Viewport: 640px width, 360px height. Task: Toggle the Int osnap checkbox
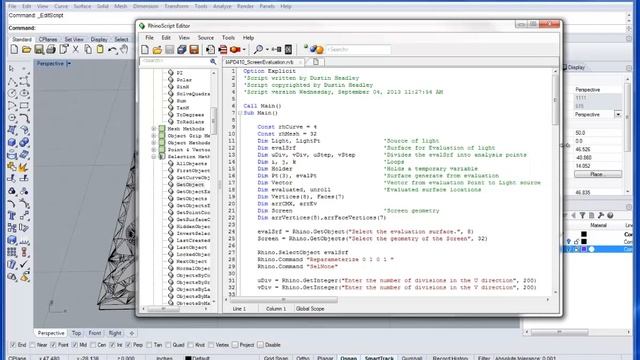(x=112, y=345)
